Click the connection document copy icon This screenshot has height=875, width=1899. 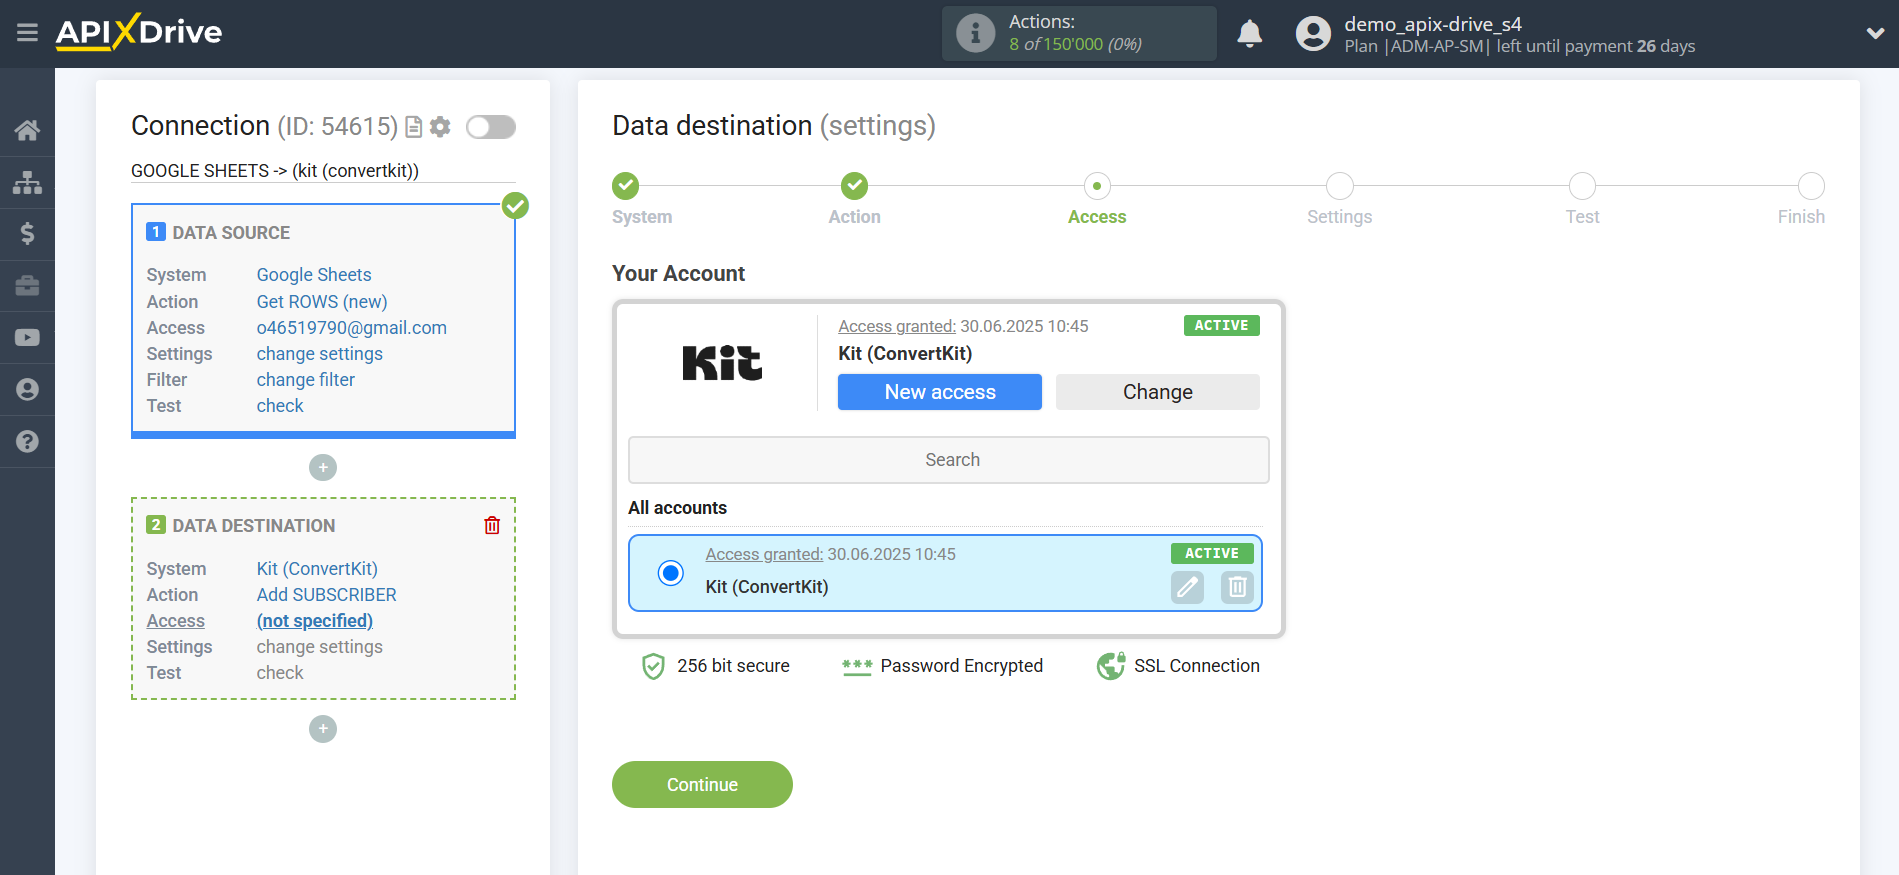click(413, 127)
